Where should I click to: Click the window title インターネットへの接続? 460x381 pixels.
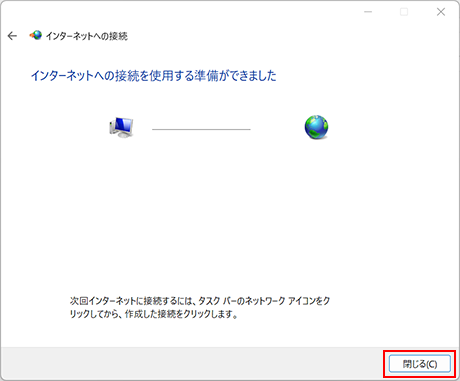click(x=87, y=36)
